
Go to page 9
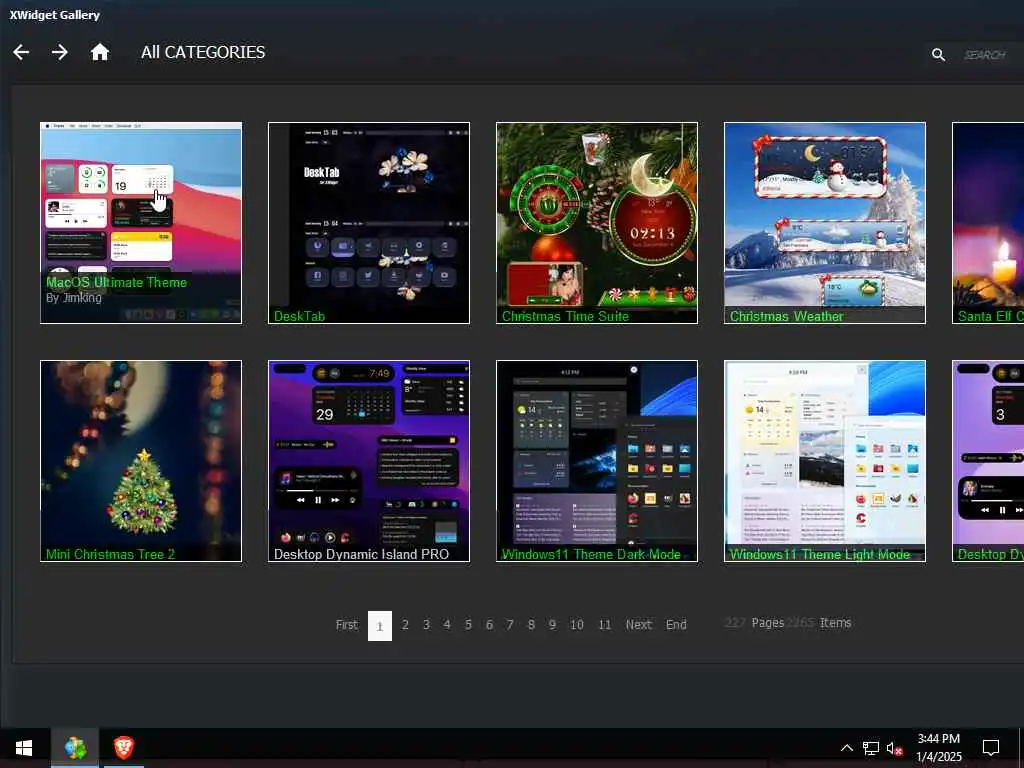[552, 625]
